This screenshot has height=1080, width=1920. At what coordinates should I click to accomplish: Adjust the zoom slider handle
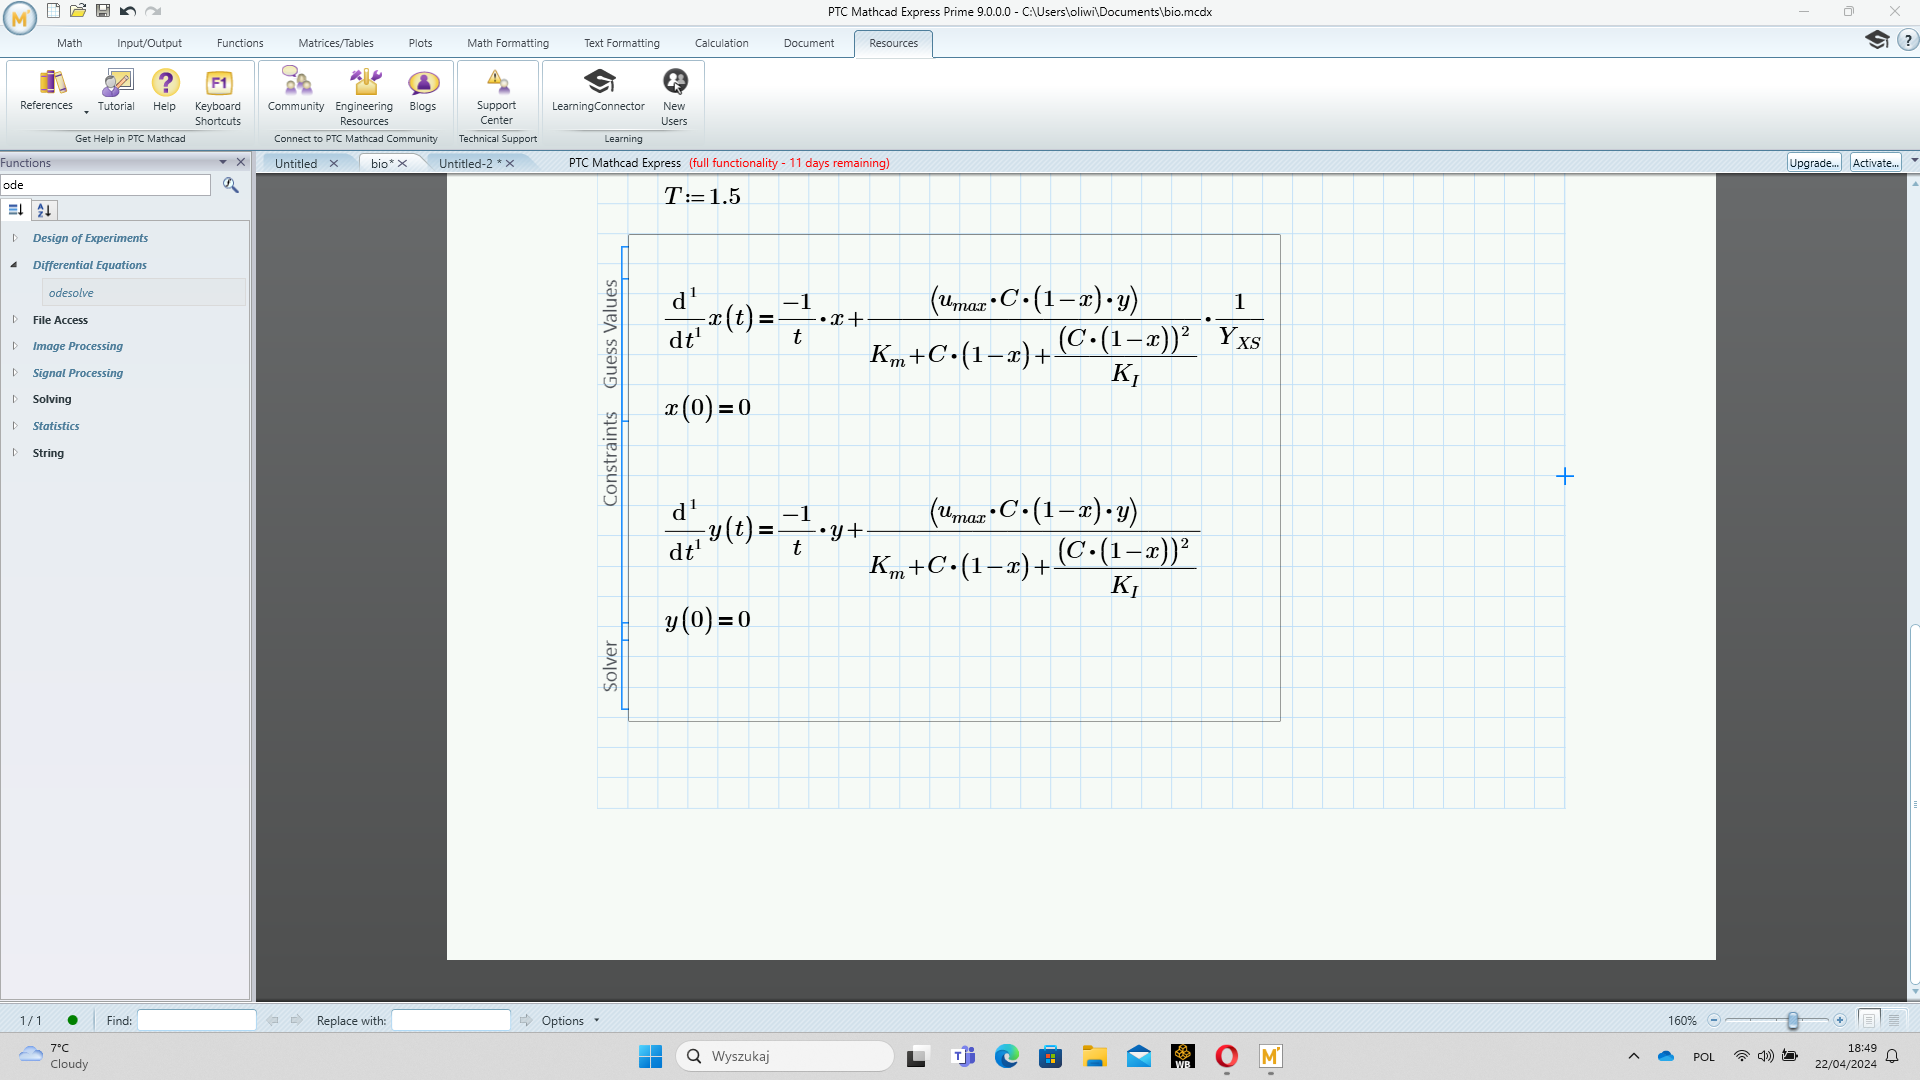click(1793, 1020)
